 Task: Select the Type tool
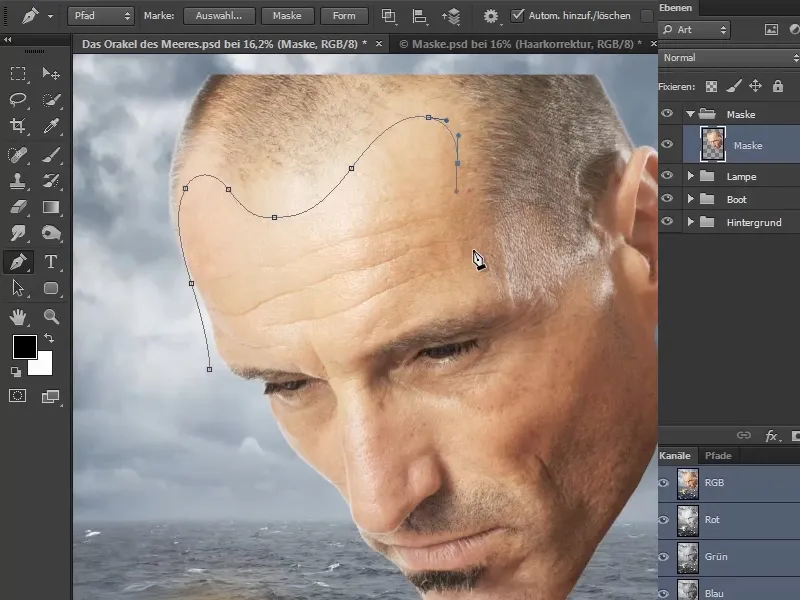click(51, 262)
